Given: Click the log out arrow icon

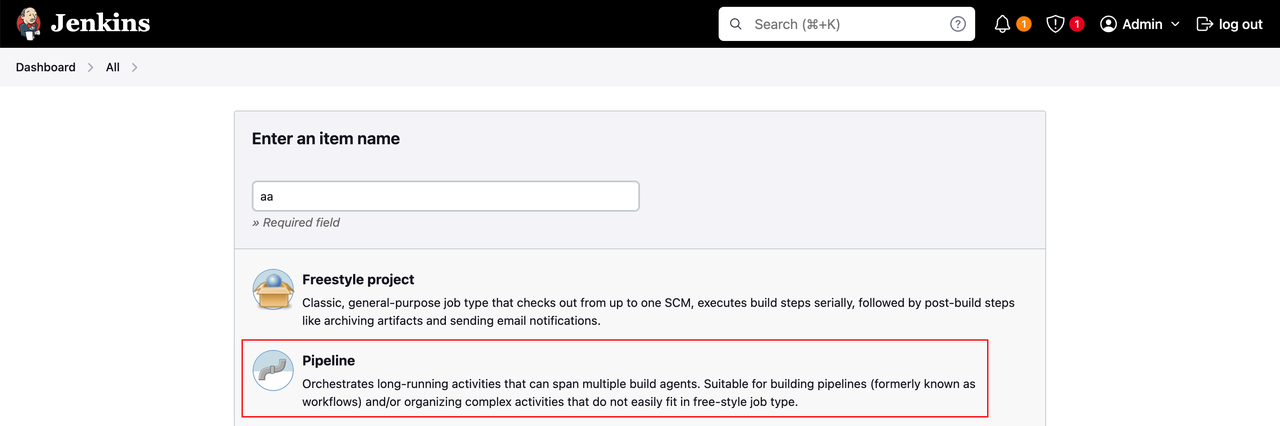Looking at the screenshot, I should (1205, 24).
